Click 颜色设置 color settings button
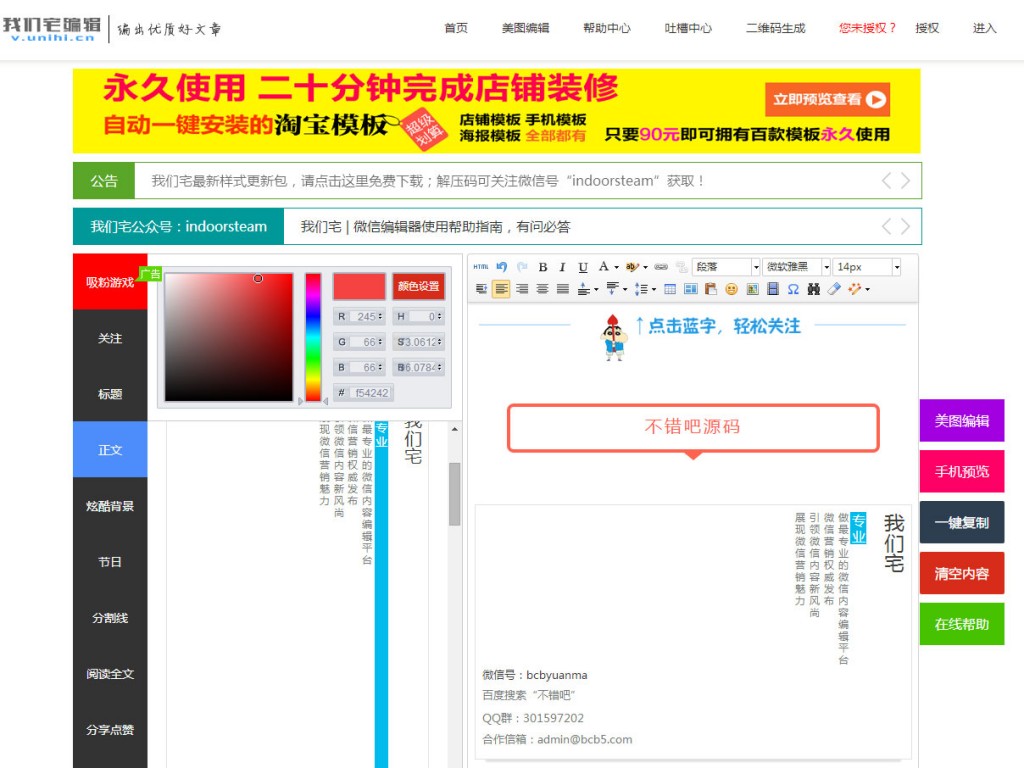Screen dimensions: 1024x768 418,286
